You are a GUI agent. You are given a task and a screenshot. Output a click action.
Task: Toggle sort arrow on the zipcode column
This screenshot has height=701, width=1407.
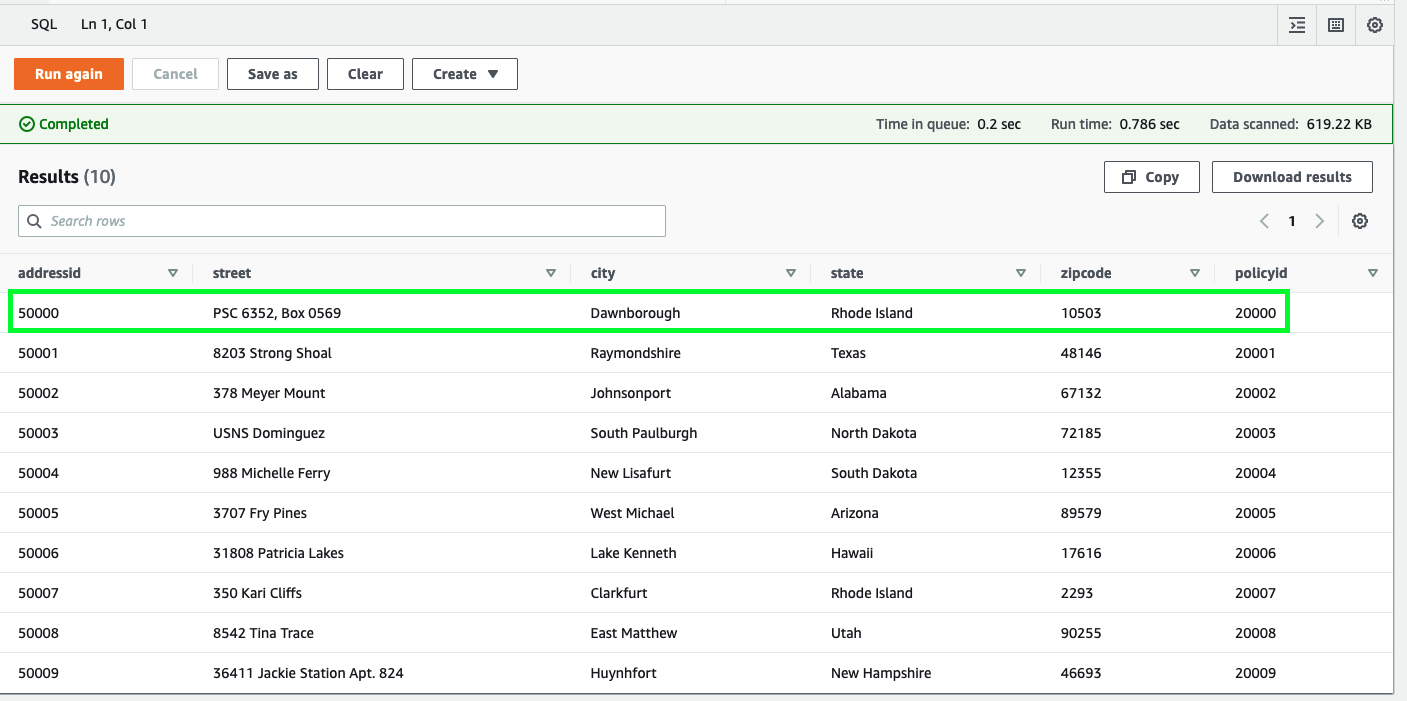pyautogui.click(x=1195, y=273)
